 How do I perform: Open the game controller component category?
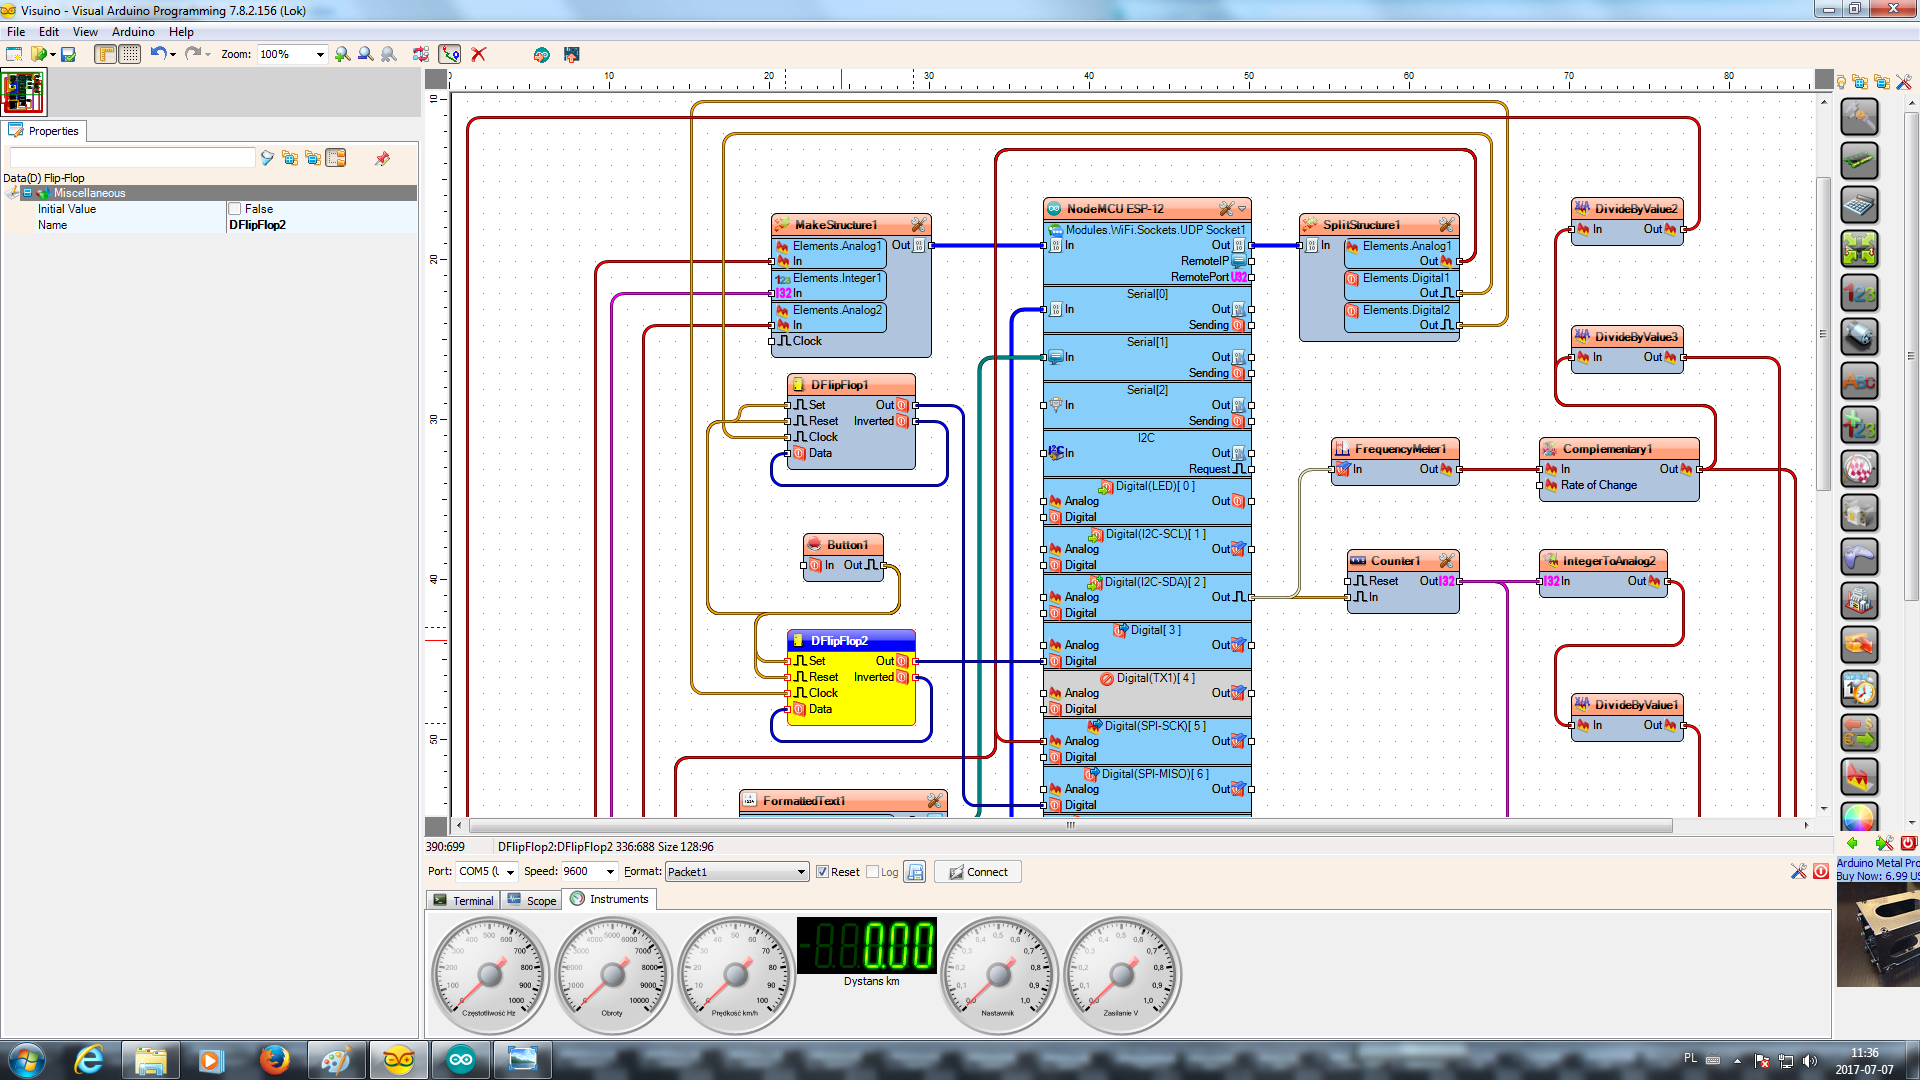click(1859, 557)
